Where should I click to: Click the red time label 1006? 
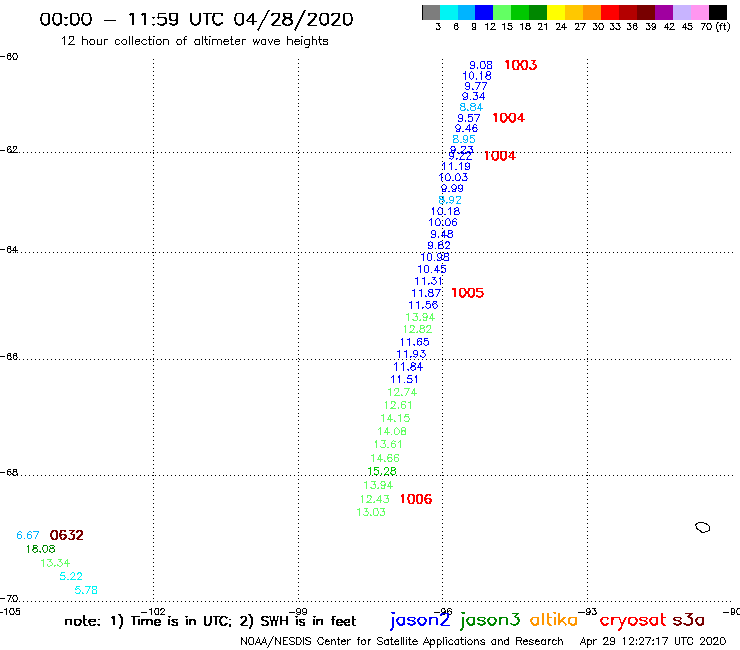(x=416, y=499)
